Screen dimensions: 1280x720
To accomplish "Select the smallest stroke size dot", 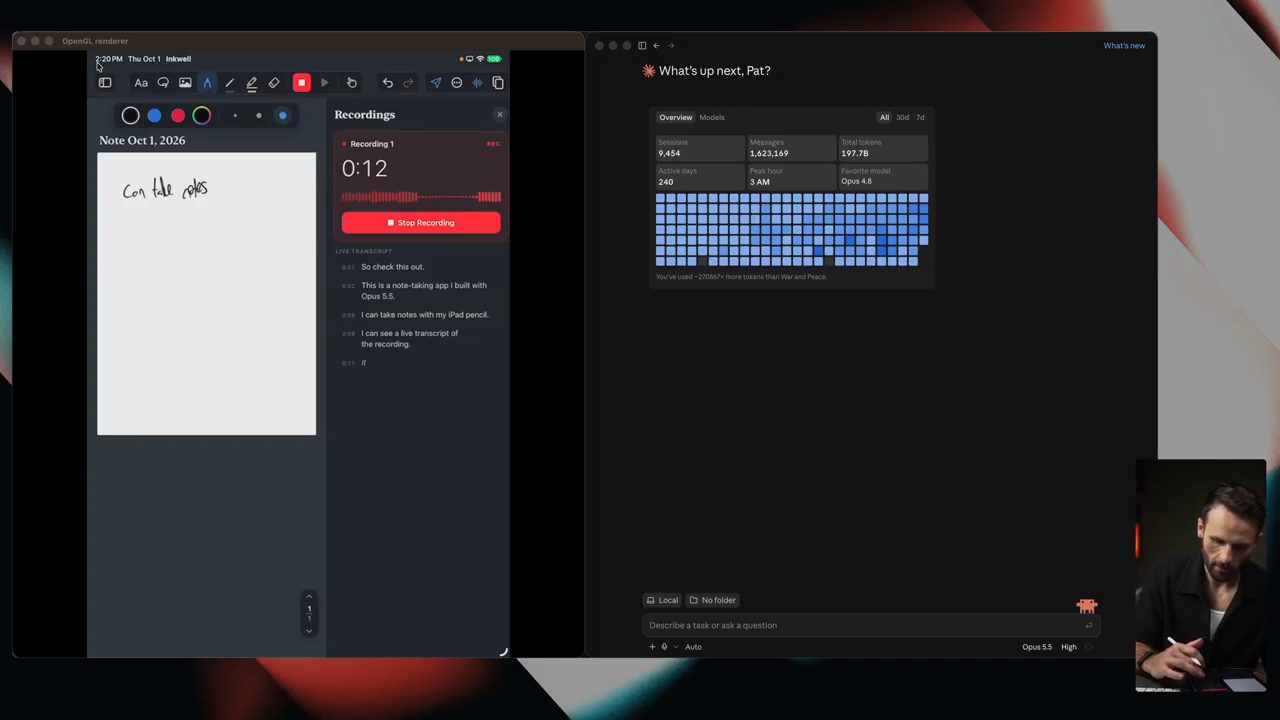I will [x=235, y=116].
